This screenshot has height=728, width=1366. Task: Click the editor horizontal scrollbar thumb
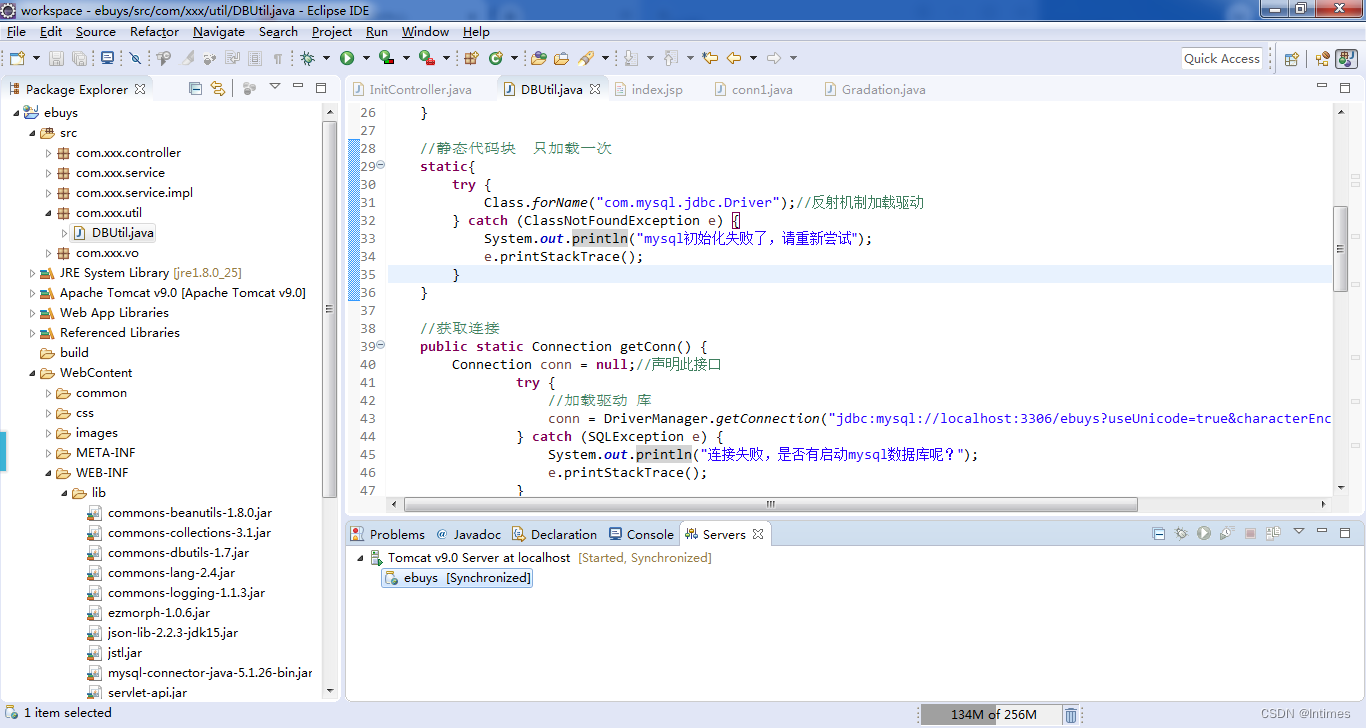click(771, 504)
